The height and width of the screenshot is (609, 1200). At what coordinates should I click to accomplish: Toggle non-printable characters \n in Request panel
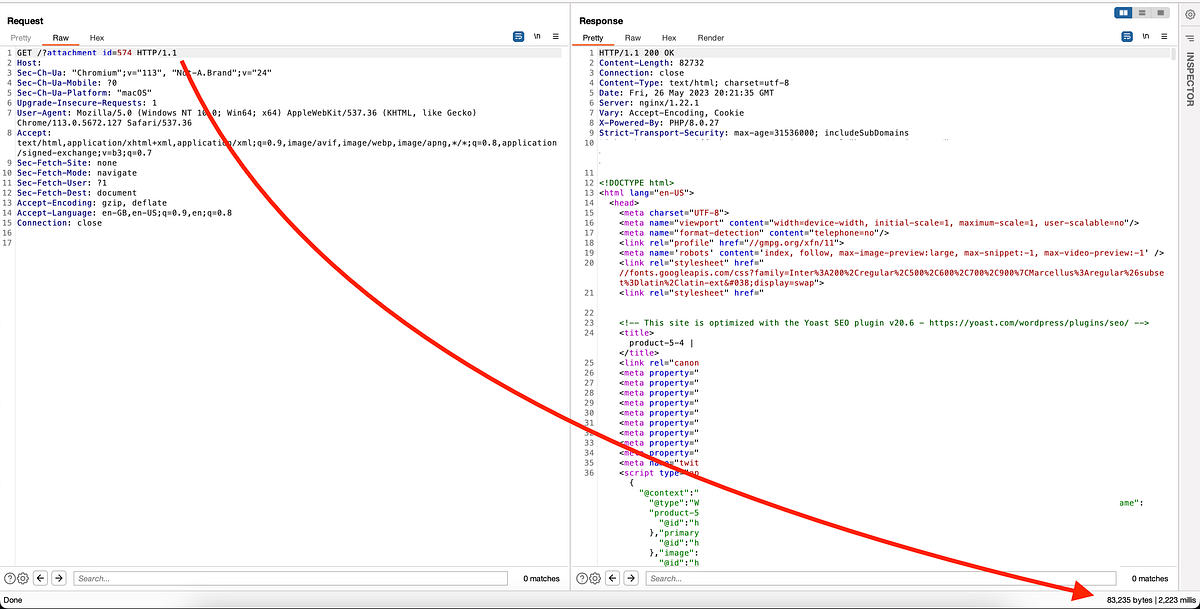537,36
